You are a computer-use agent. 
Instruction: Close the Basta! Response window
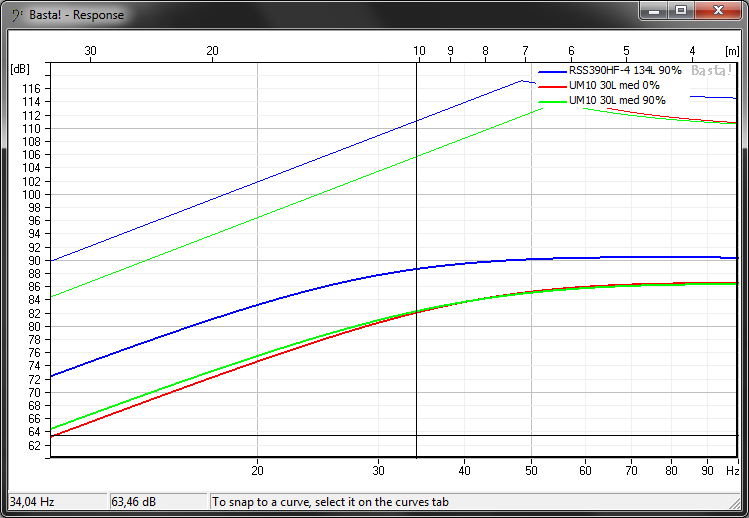[717, 10]
